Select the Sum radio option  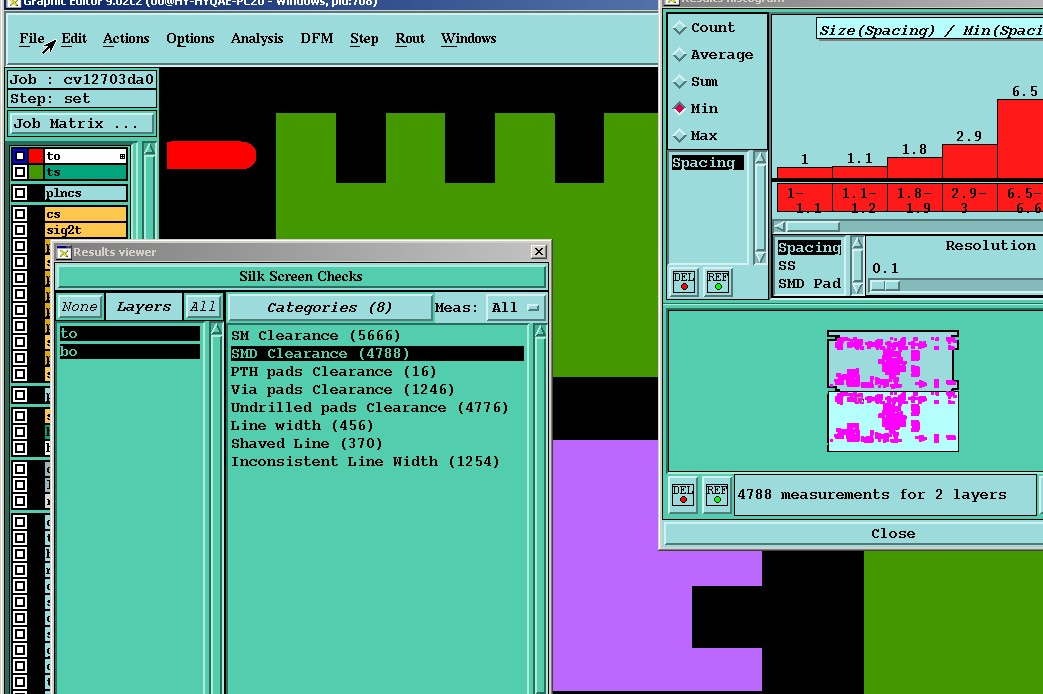679,82
